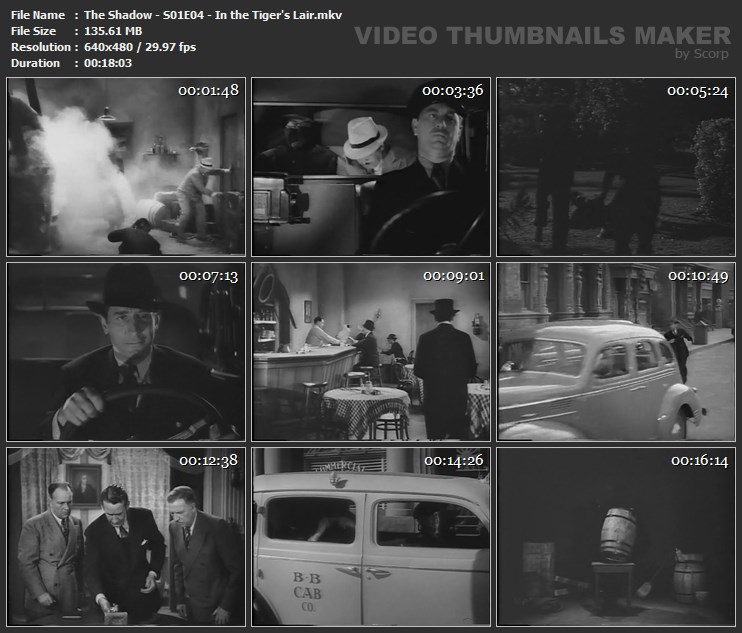Click the 'File Size' label
Screen dimensions: 742x633
33,31
